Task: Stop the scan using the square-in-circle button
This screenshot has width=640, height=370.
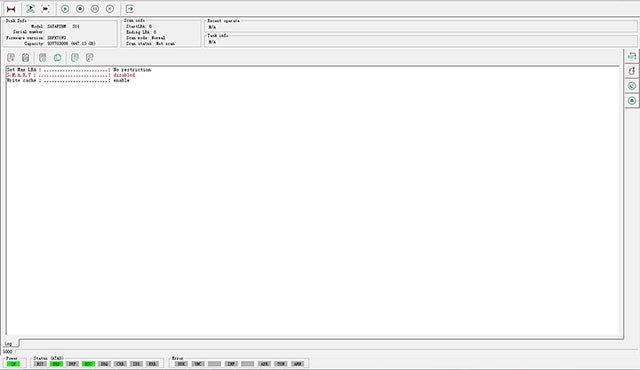Action: (x=80, y=9)
